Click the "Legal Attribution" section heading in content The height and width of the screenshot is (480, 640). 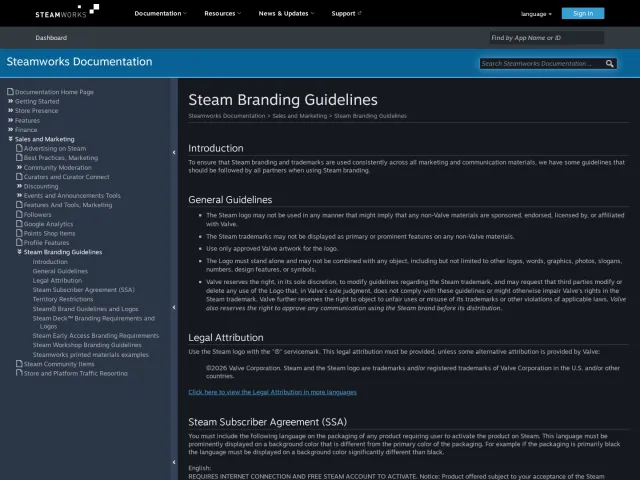tap(226, 338)
